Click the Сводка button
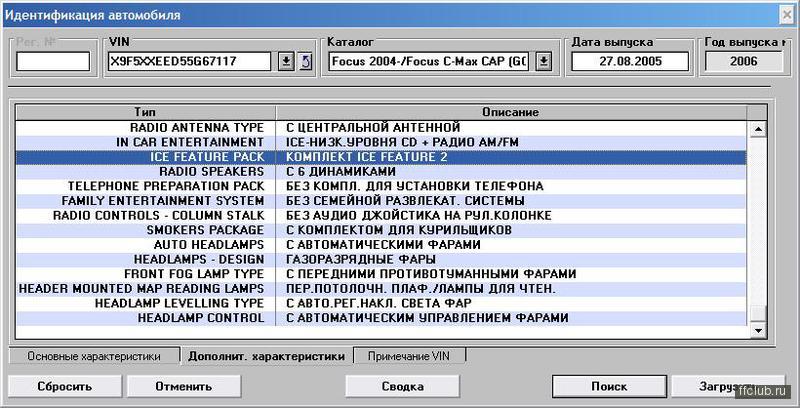The image size is (800, 408). tap(403, 387)
